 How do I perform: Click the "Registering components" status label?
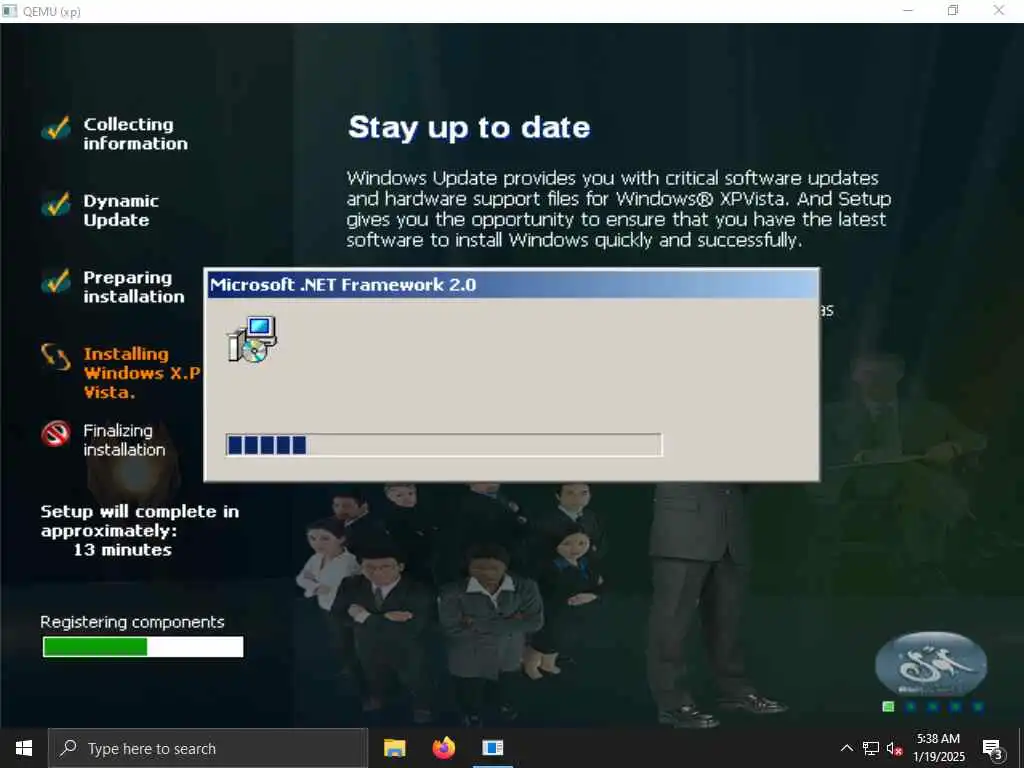pyautogui.click(x=132, y=622)
